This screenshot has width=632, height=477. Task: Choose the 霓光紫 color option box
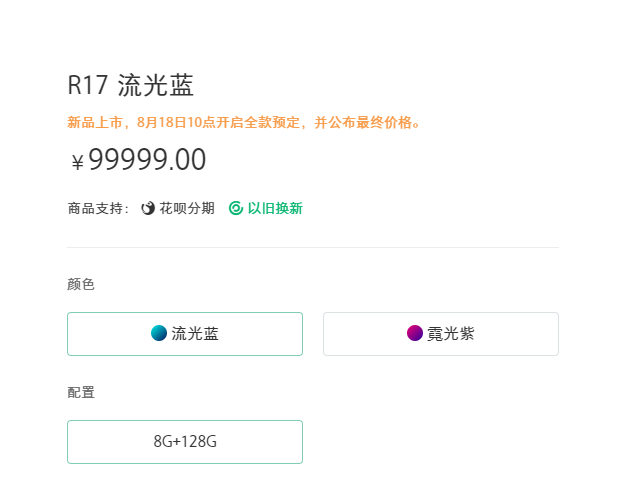tap(440, 334)
